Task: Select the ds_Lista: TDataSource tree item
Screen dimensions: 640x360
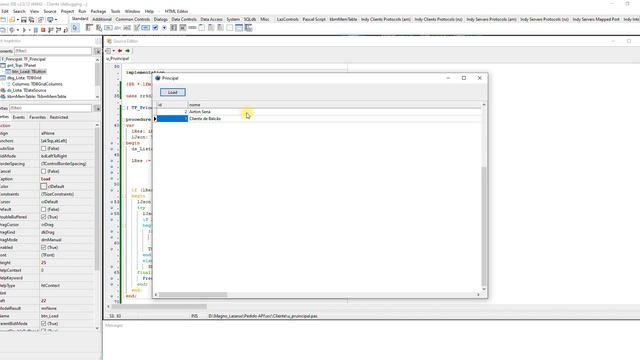Action: click(x=27, y=90)
